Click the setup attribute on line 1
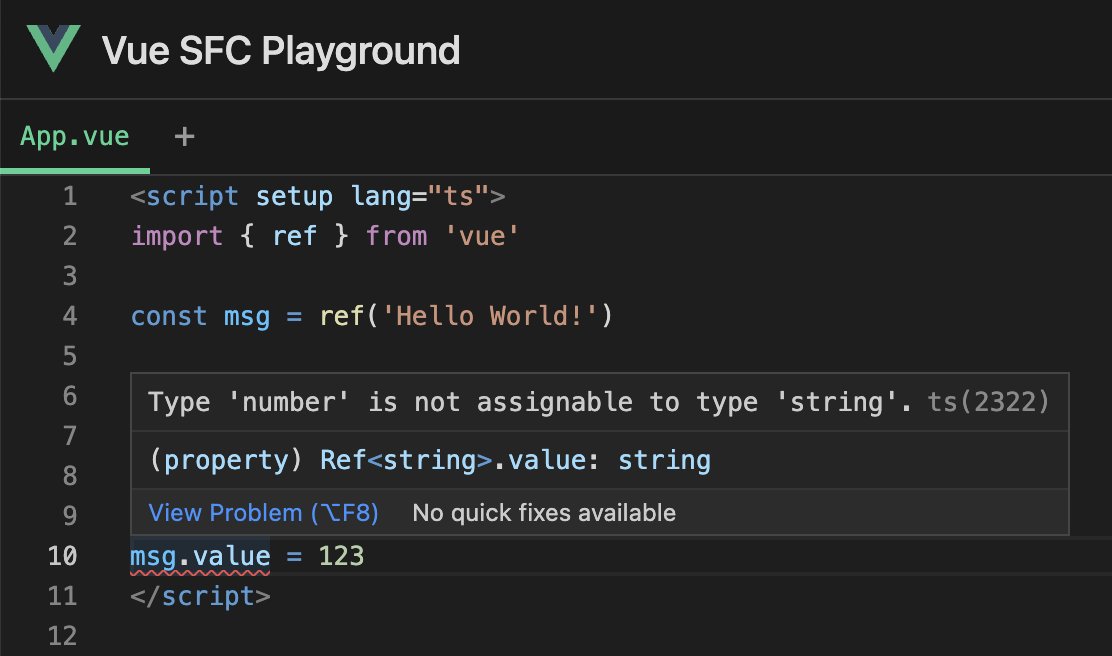The image size is (1112, 656). (294, 196)
